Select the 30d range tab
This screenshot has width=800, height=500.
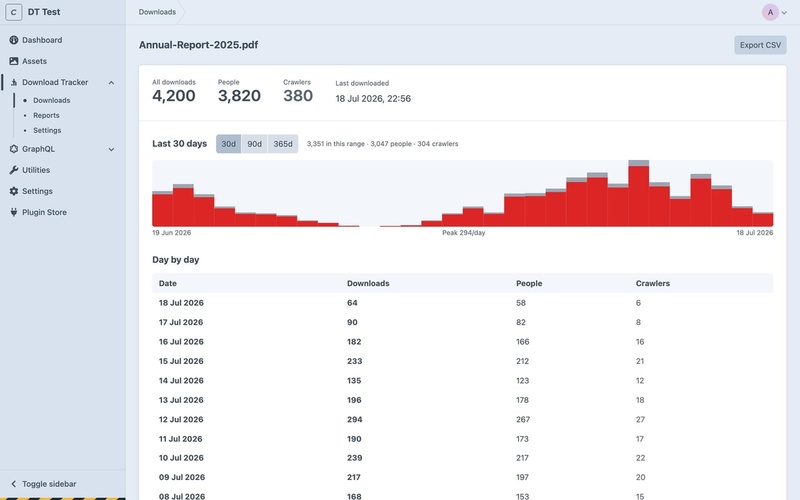(x=229, y=144)
